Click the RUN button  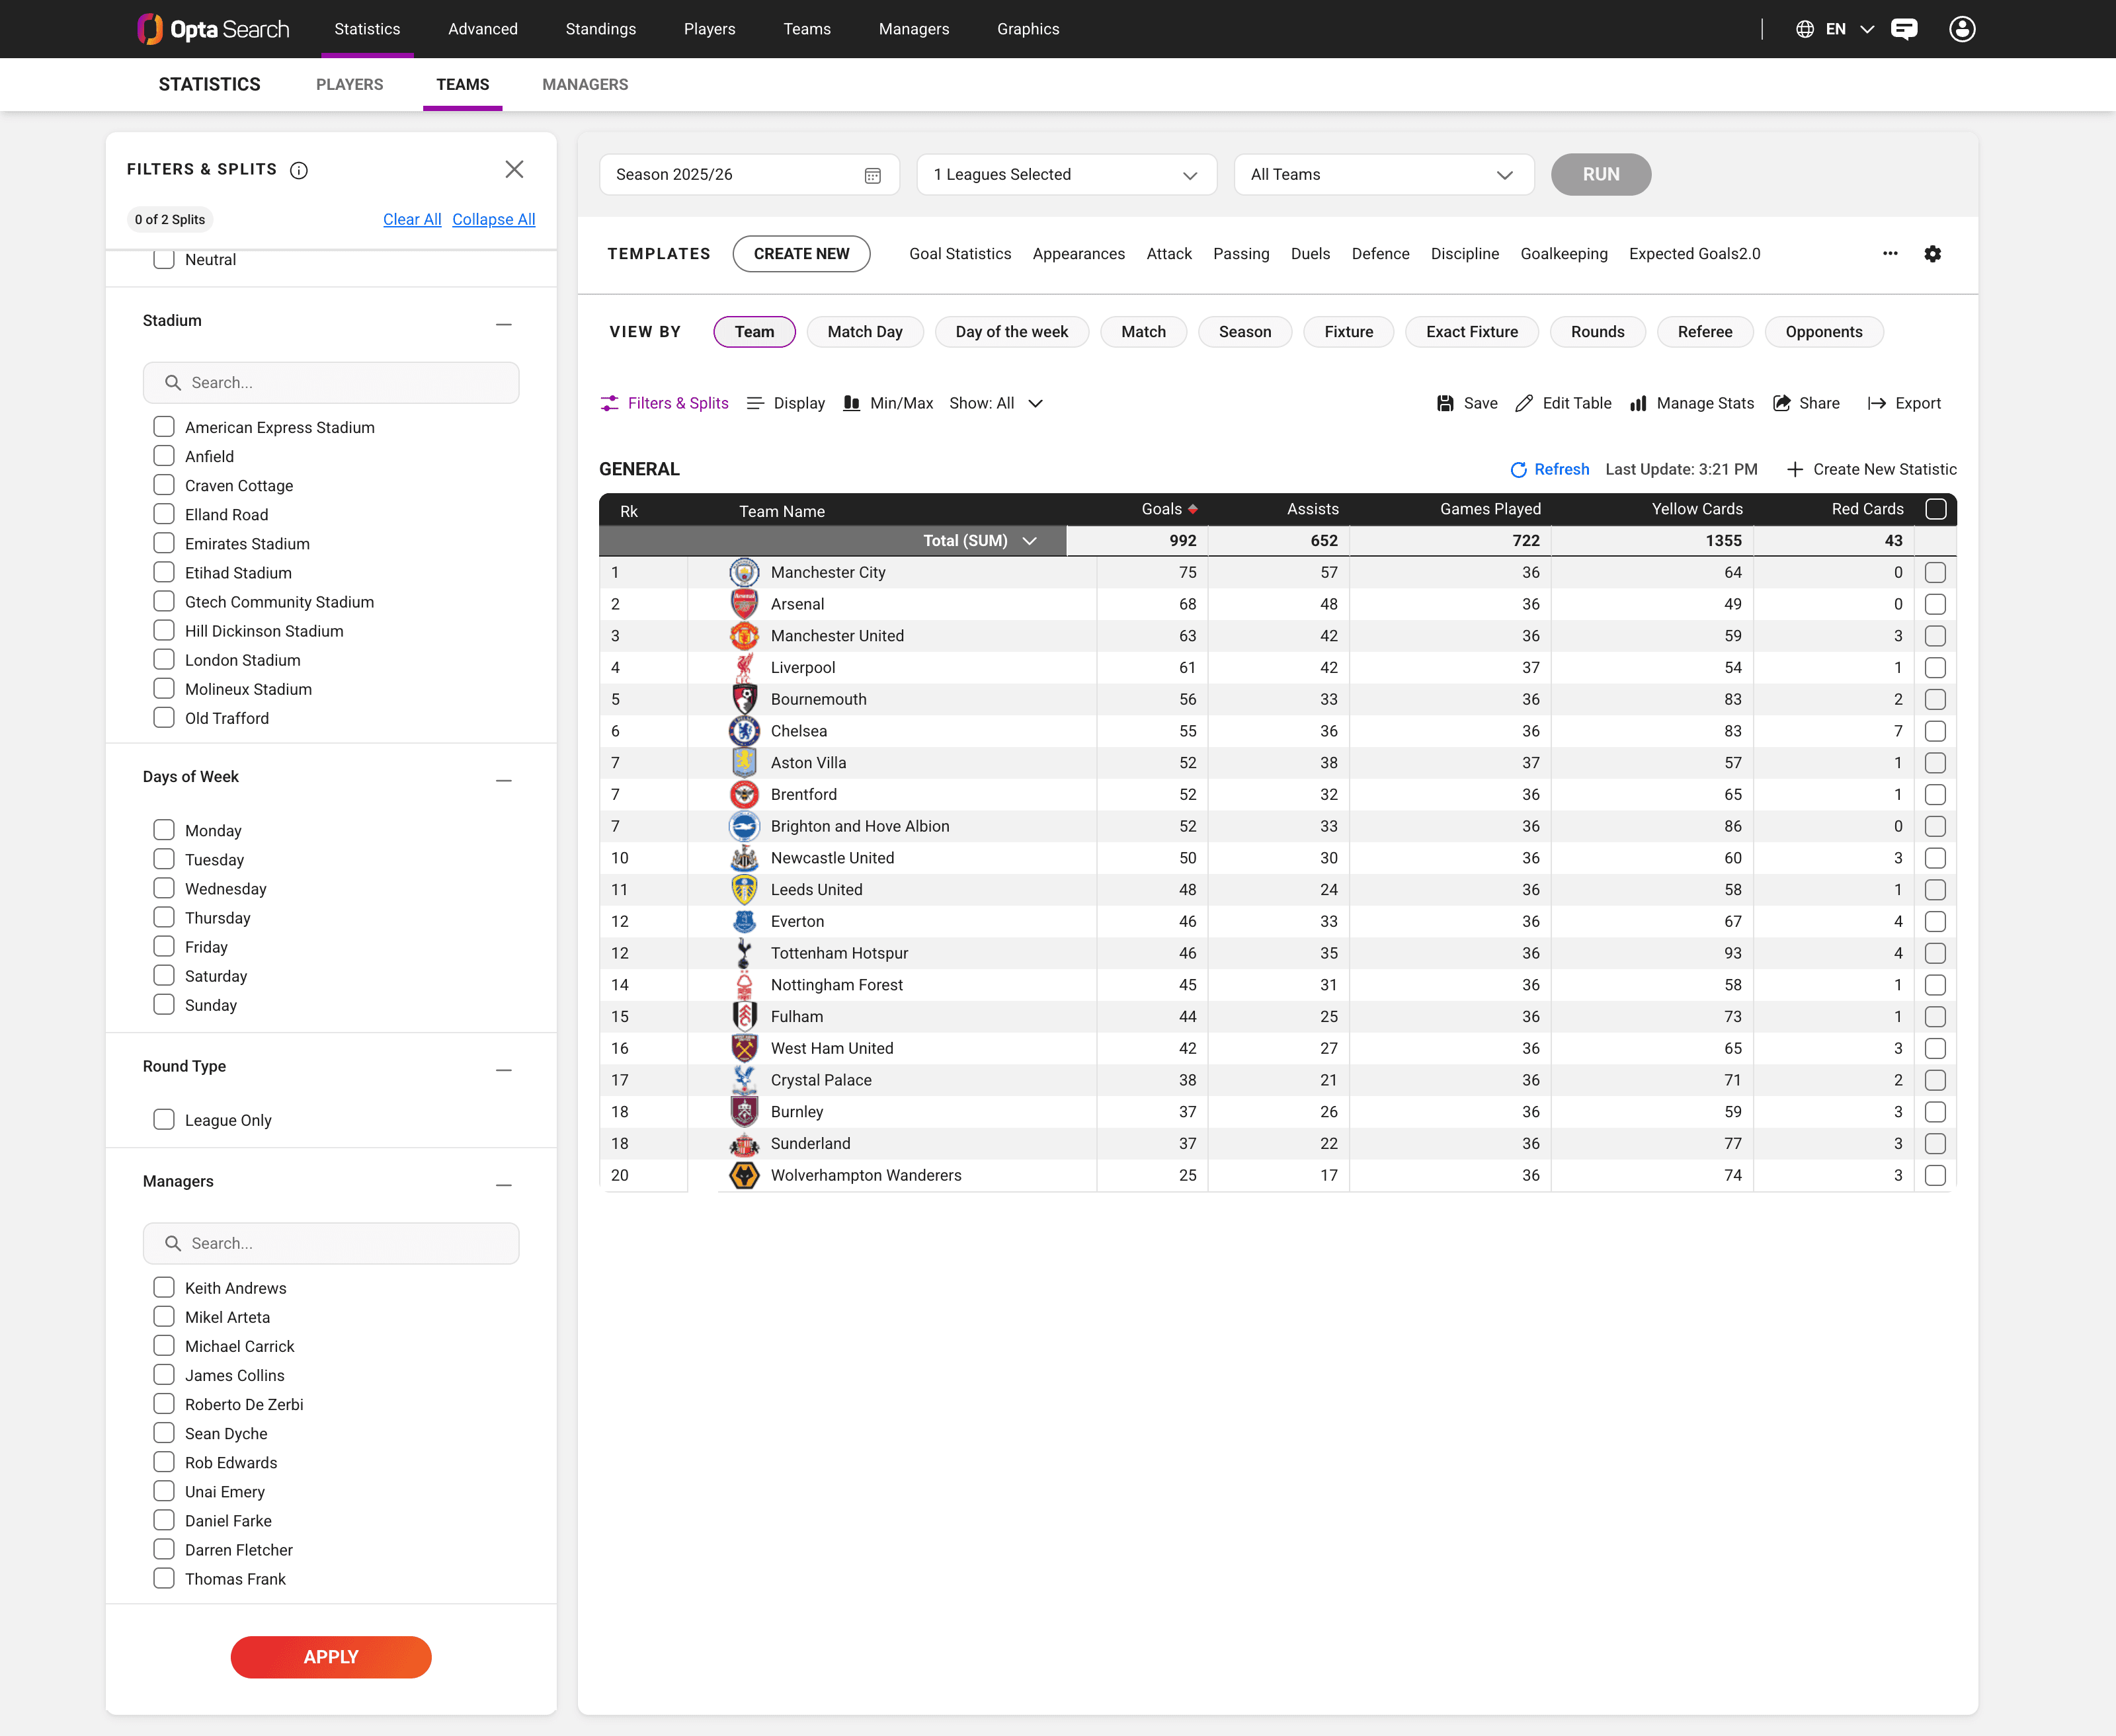pyautogui.click(x=1601, y=174)
